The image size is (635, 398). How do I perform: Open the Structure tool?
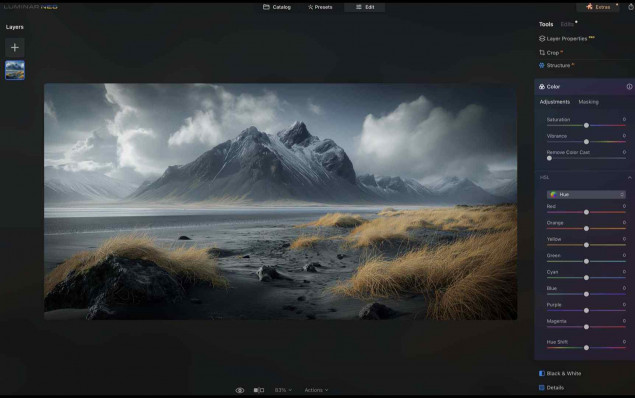(x=556, y=65)
